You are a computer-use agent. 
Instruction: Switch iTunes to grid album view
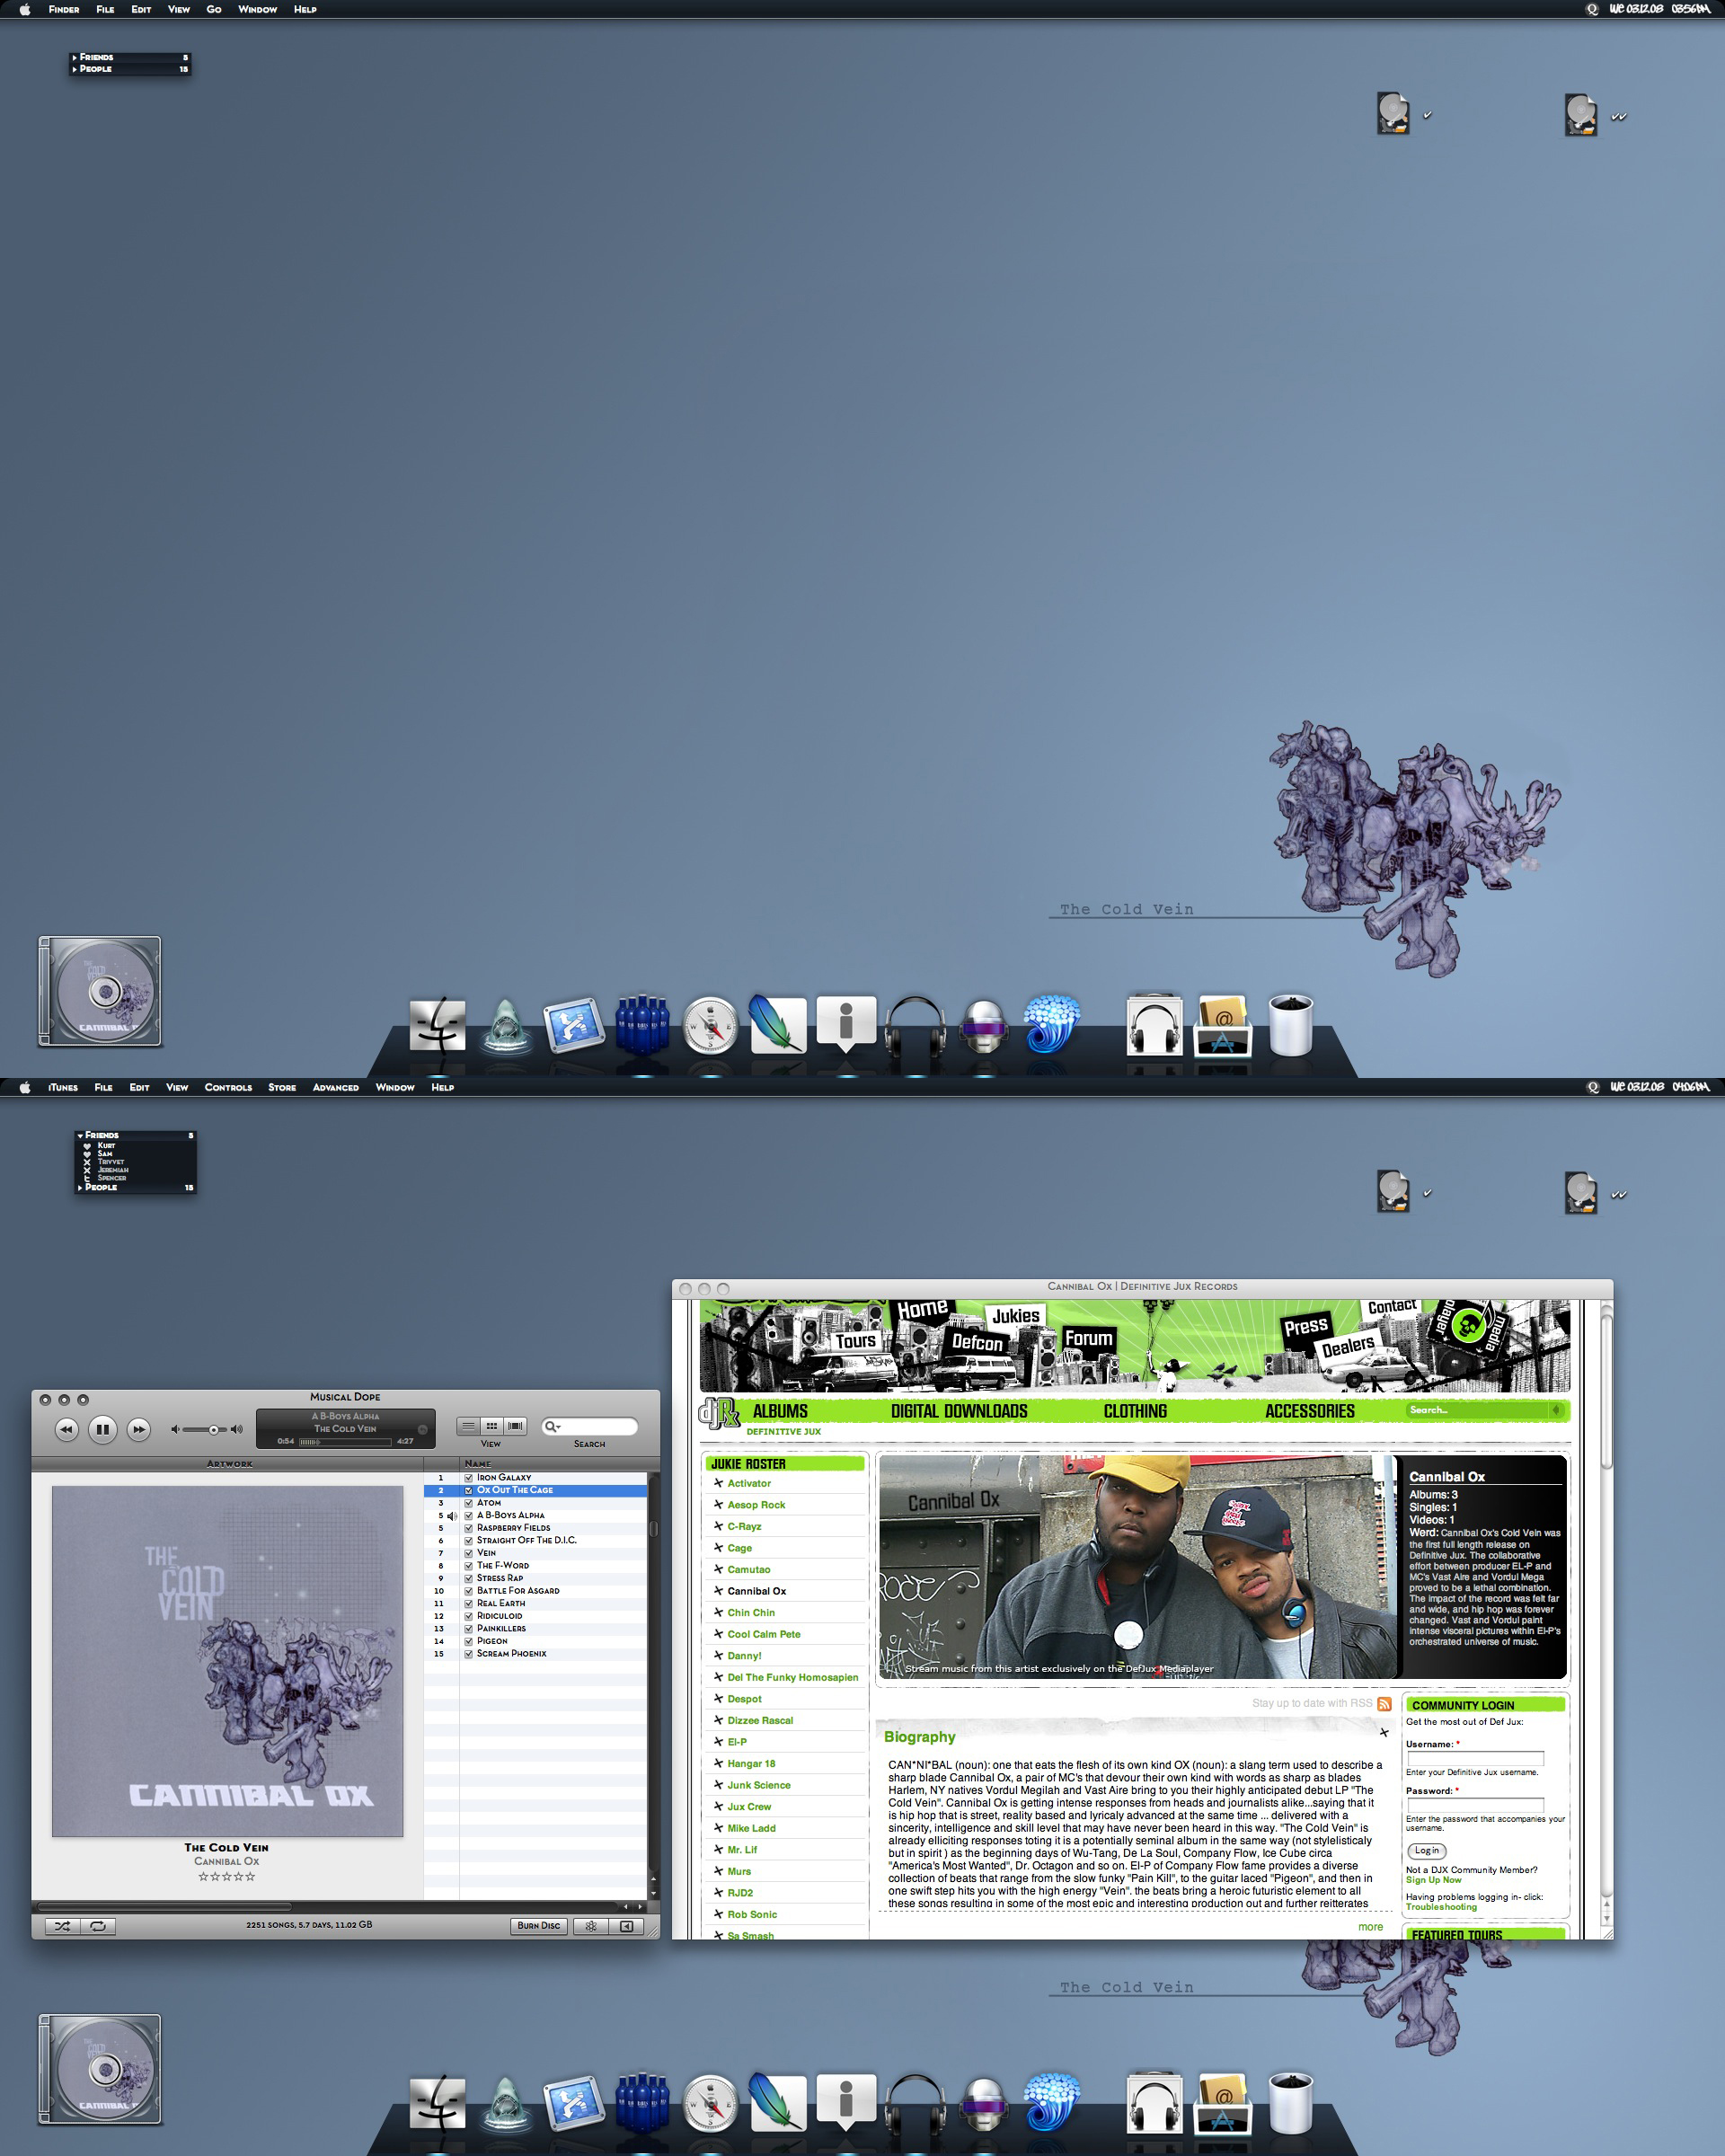pyautogui.click(x=492, y=1426)
